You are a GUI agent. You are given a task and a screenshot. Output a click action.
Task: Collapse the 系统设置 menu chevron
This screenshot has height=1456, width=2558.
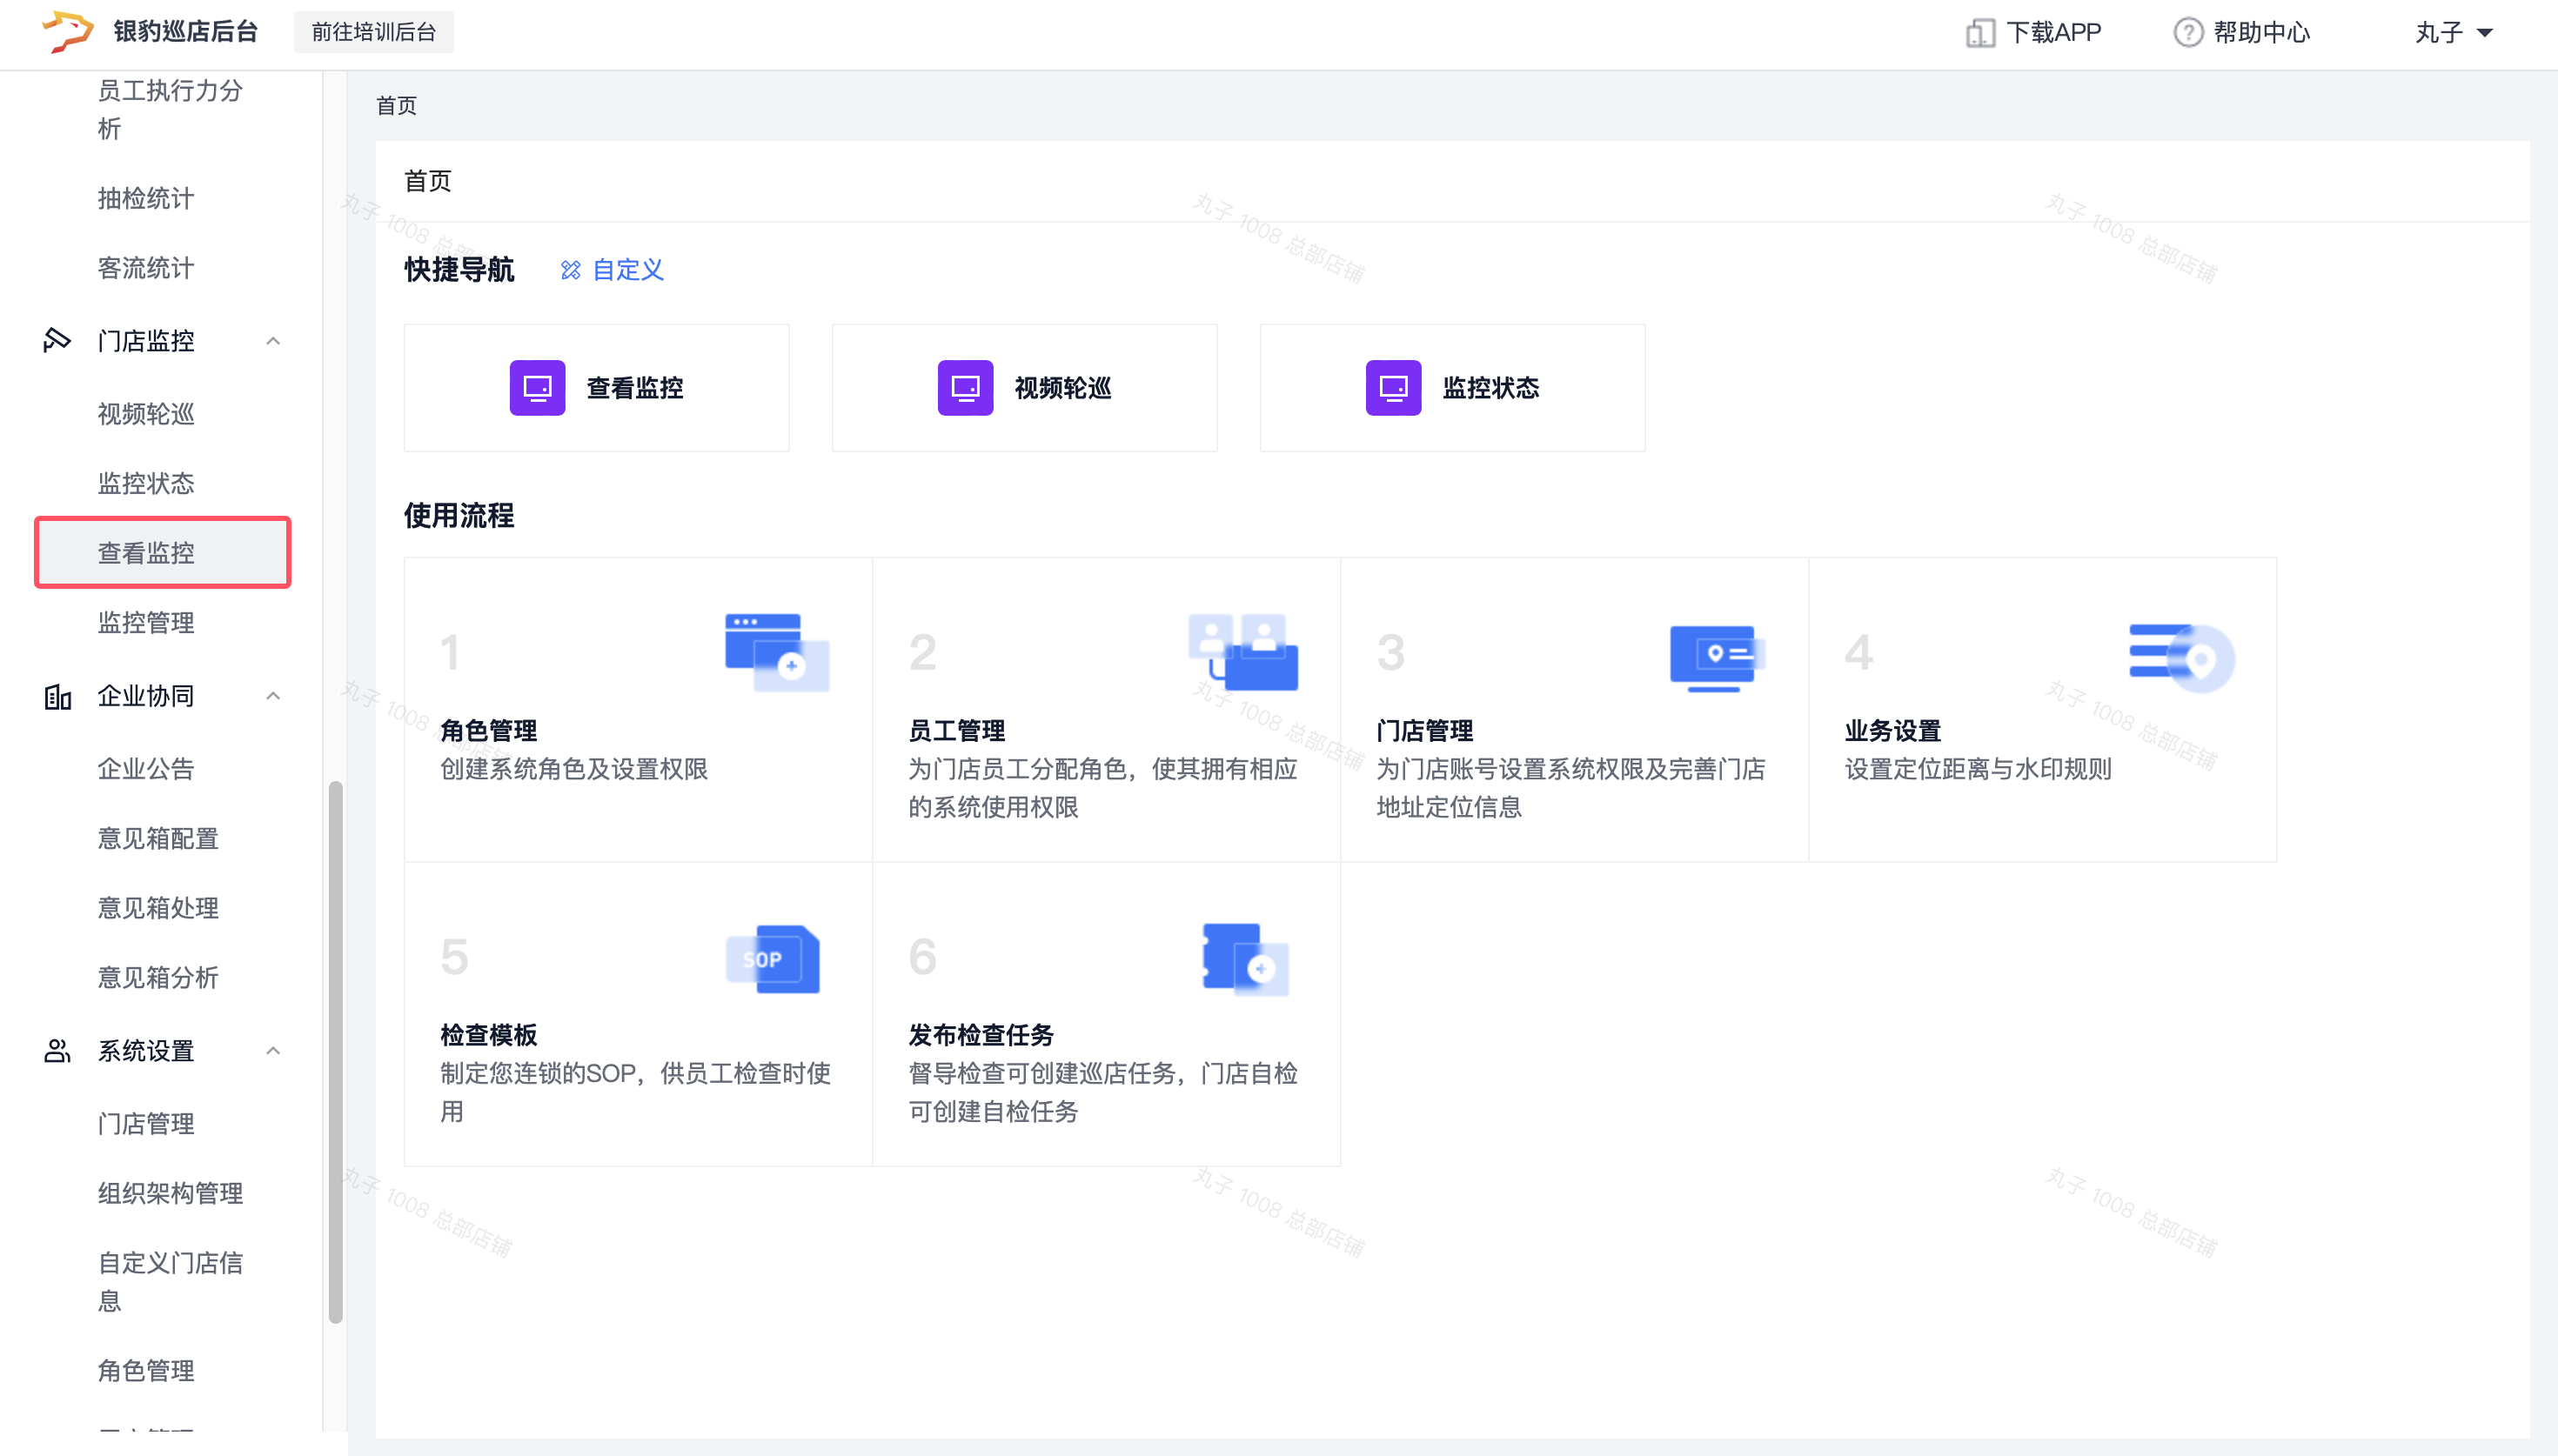pos(273,1051)
